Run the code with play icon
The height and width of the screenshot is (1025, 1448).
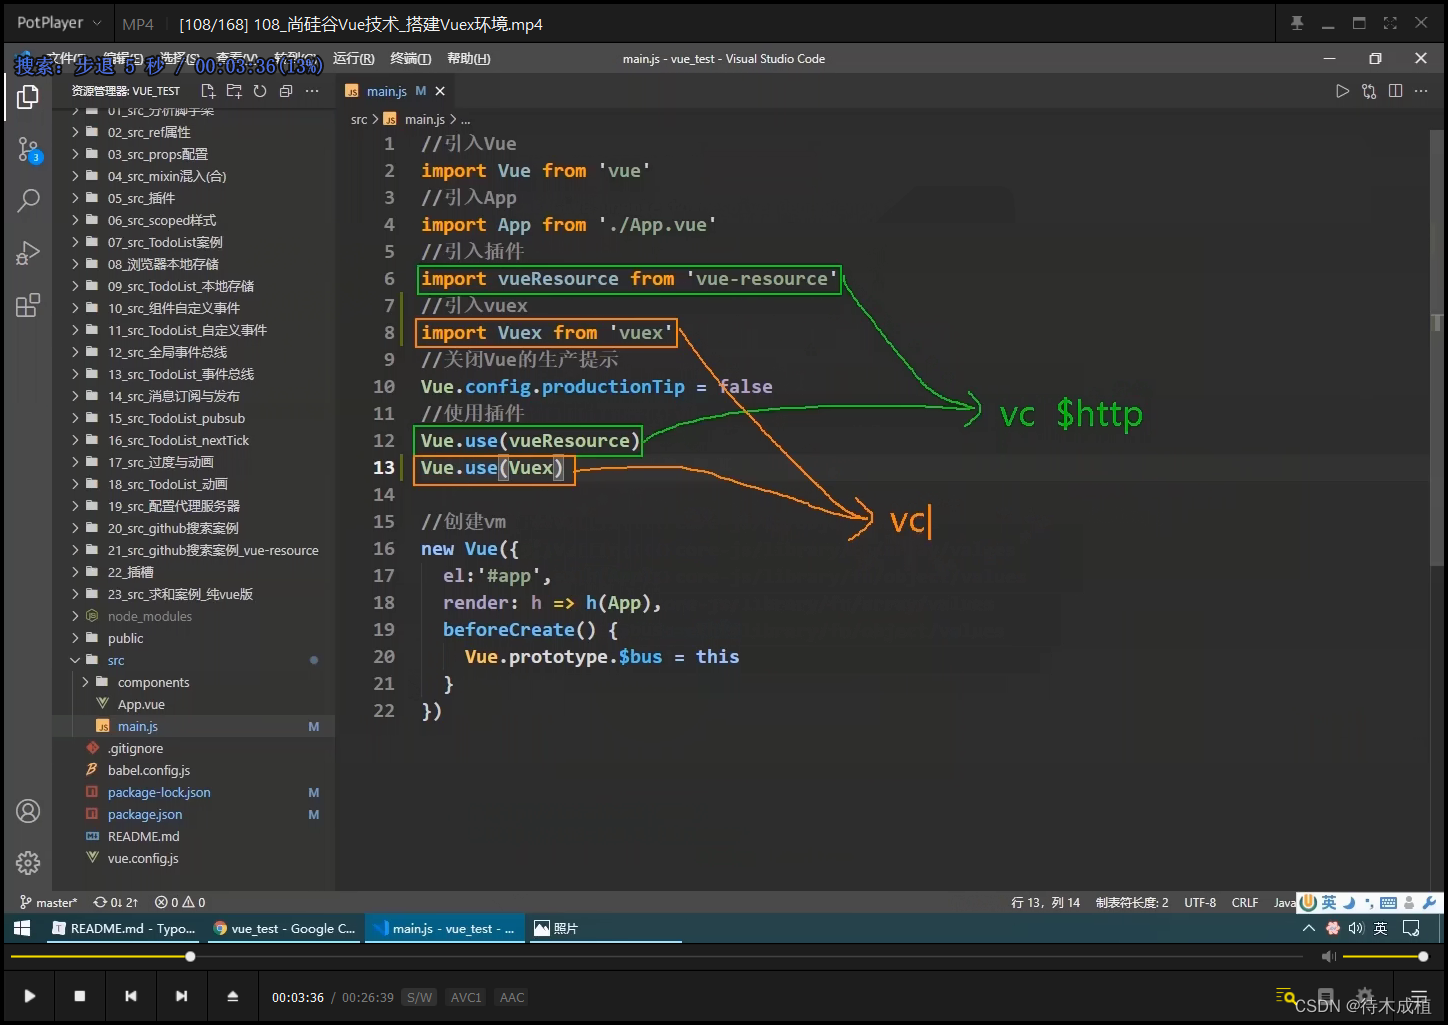[1343, 91]
